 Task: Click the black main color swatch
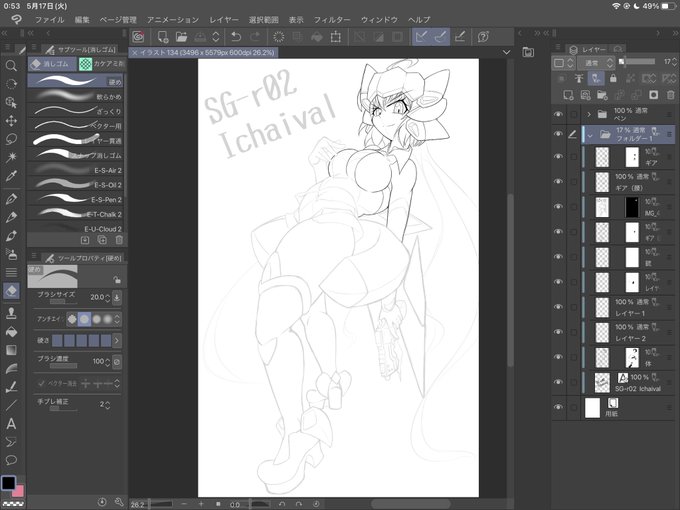[x=8, y=483]
